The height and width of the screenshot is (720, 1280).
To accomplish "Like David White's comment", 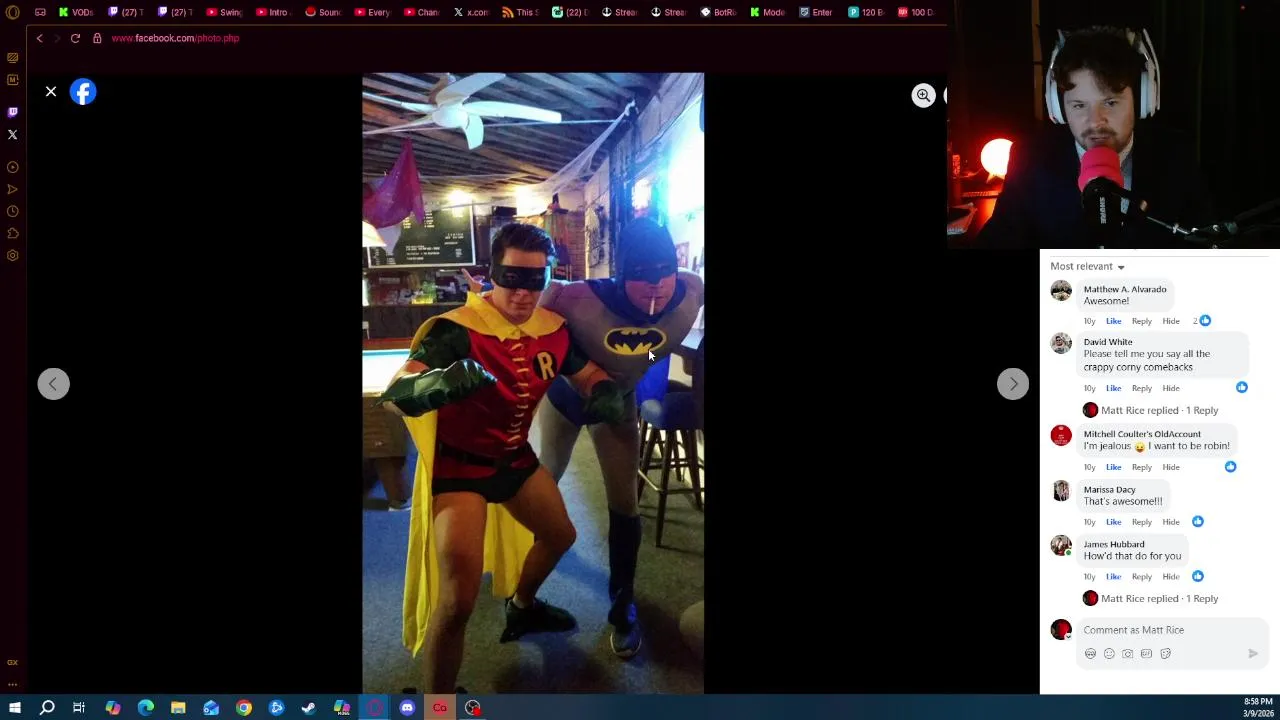I will click(x=1113, y=388).
